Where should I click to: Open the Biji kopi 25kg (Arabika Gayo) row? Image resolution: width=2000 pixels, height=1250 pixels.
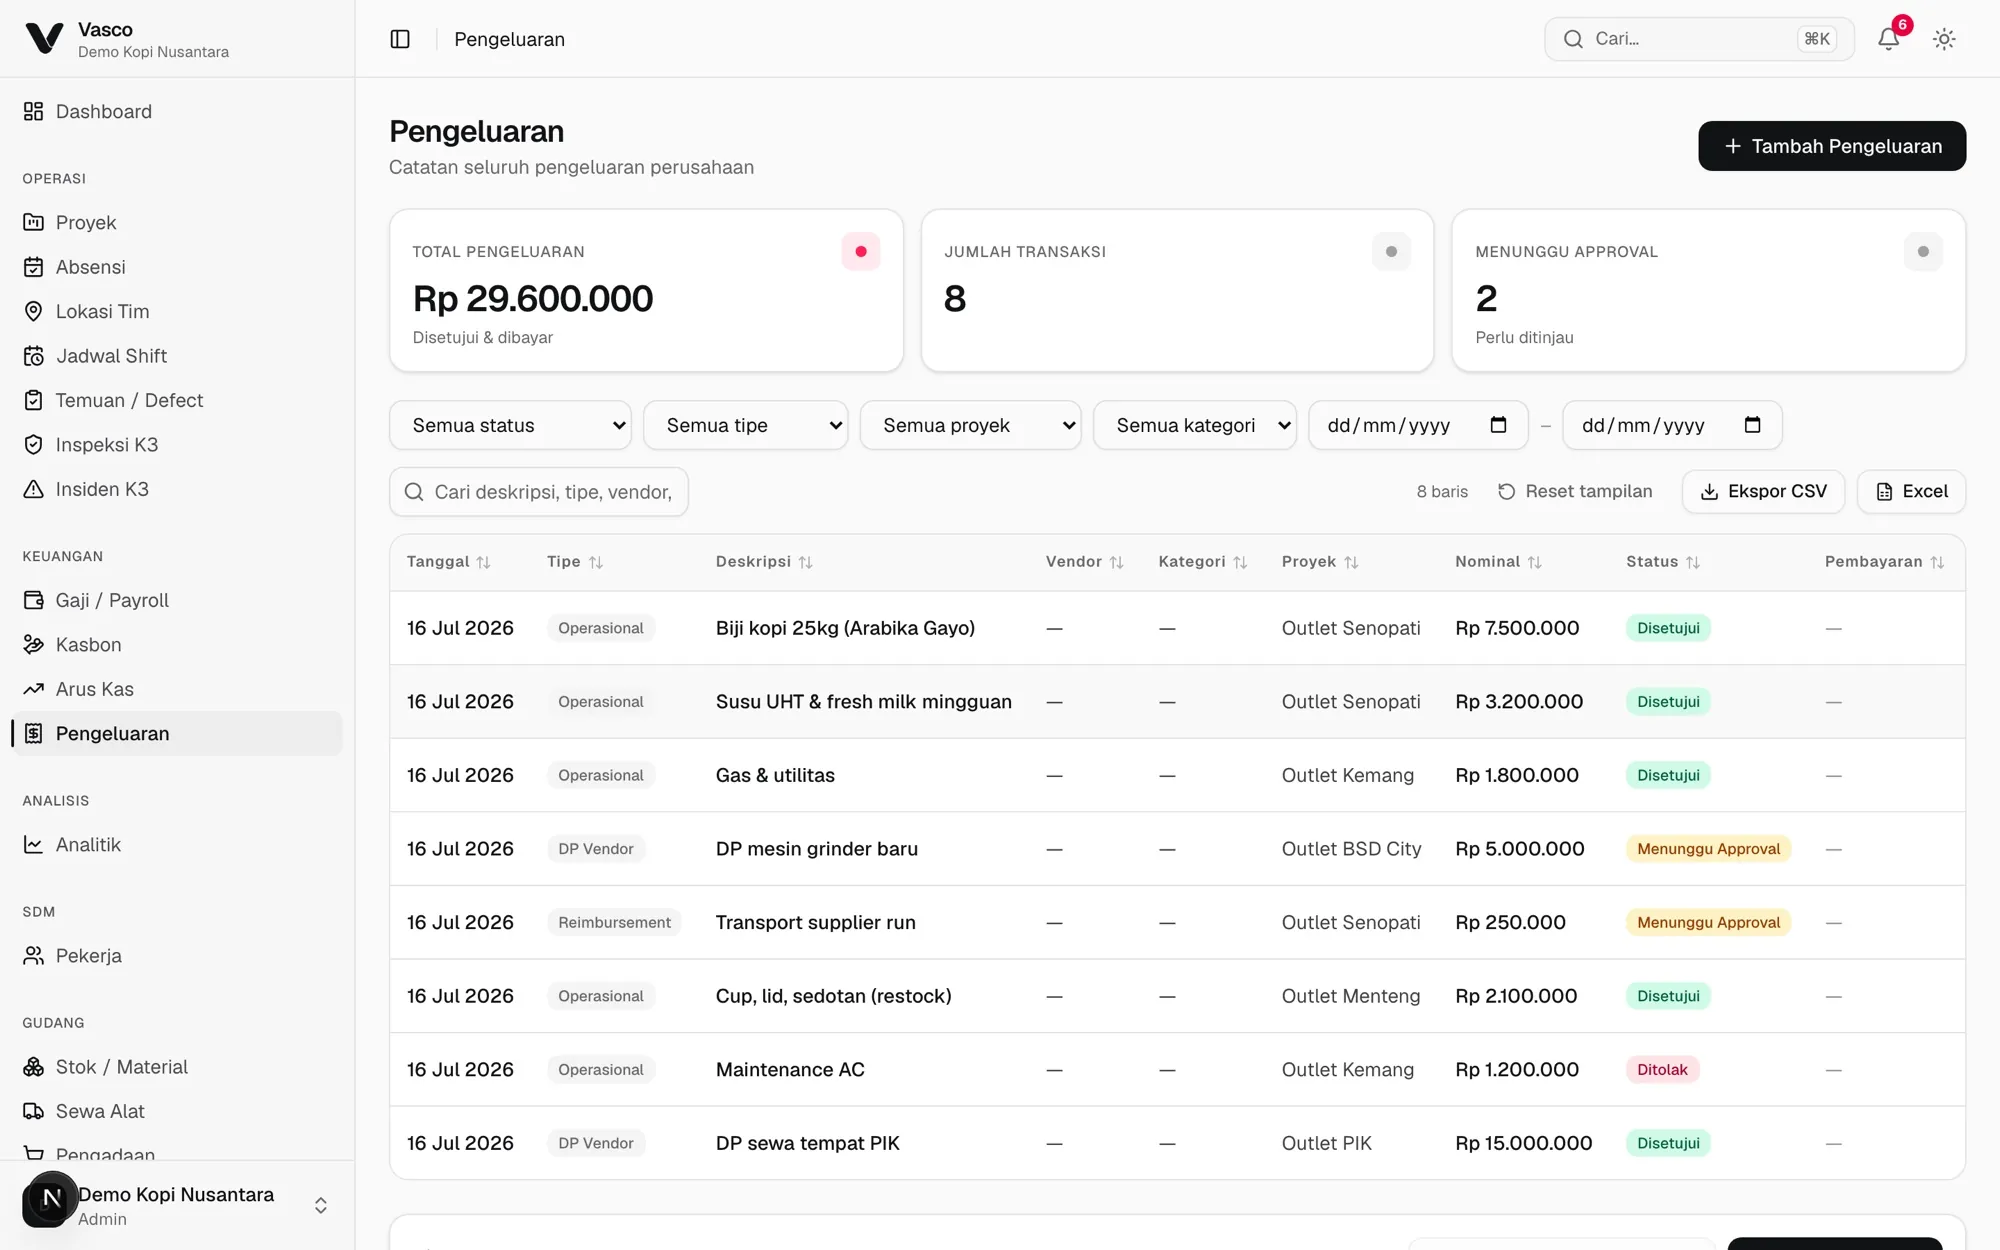click(x=1177, y=628)
